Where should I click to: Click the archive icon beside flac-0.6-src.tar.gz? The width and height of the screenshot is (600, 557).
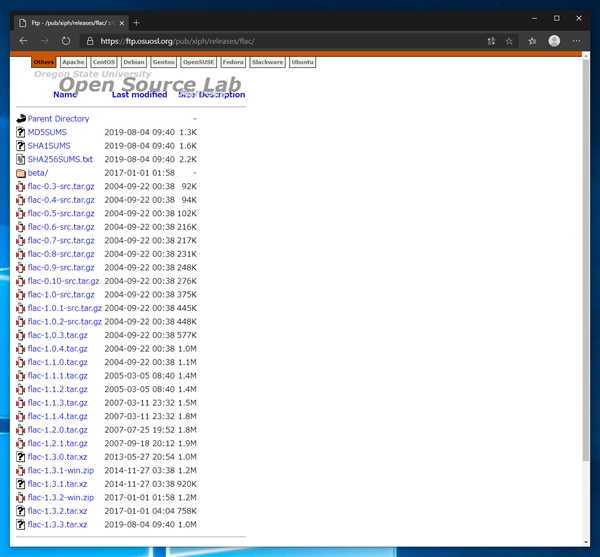21,227
